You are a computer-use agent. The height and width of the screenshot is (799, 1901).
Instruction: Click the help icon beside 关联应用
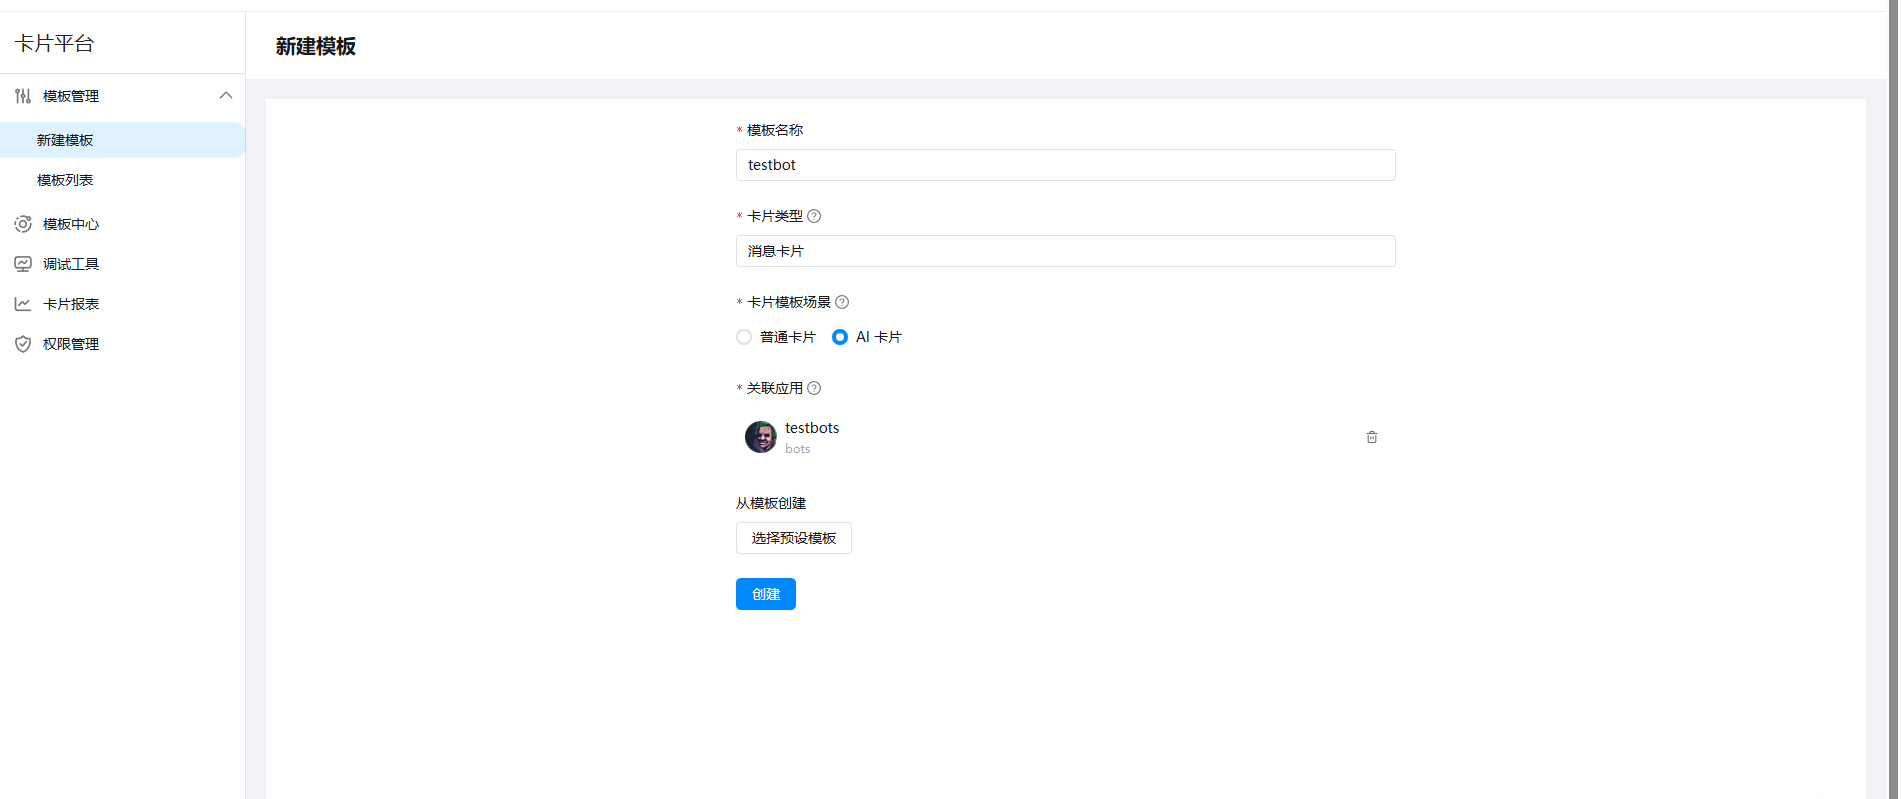[x=814, y=388]
